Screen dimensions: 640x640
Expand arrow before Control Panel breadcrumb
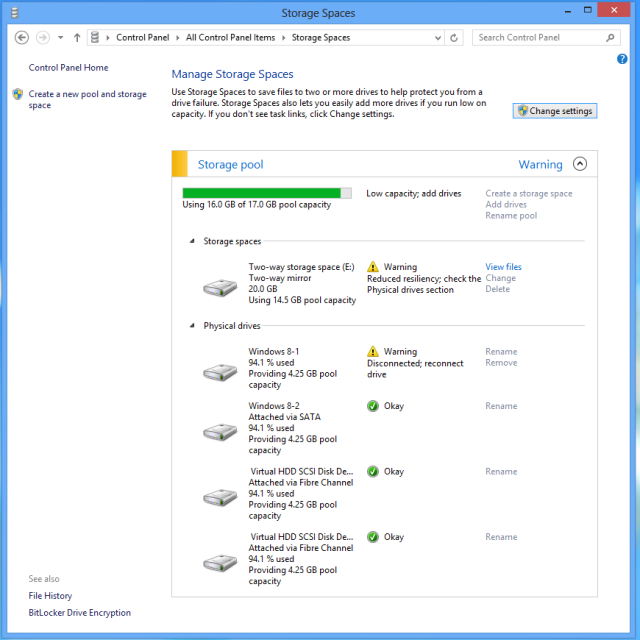[x=108, y=38]
